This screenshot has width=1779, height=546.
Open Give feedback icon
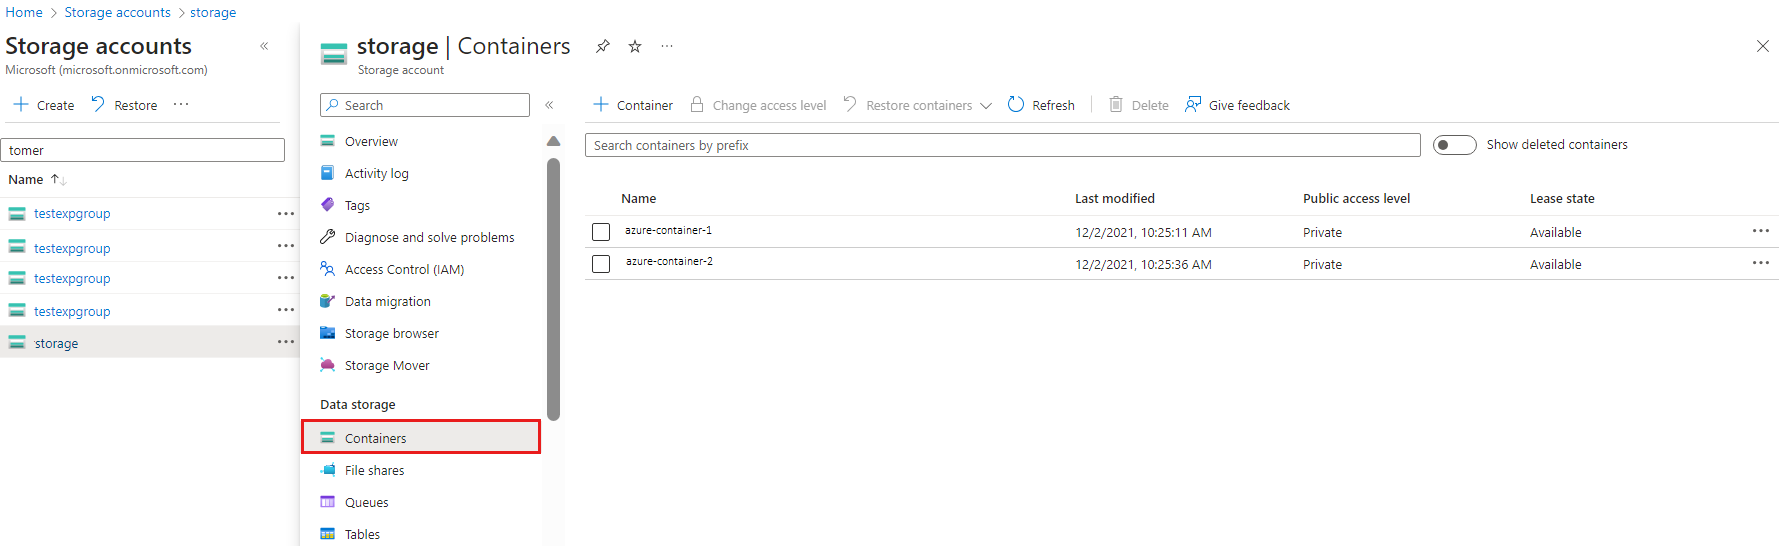pos(1193,105)
